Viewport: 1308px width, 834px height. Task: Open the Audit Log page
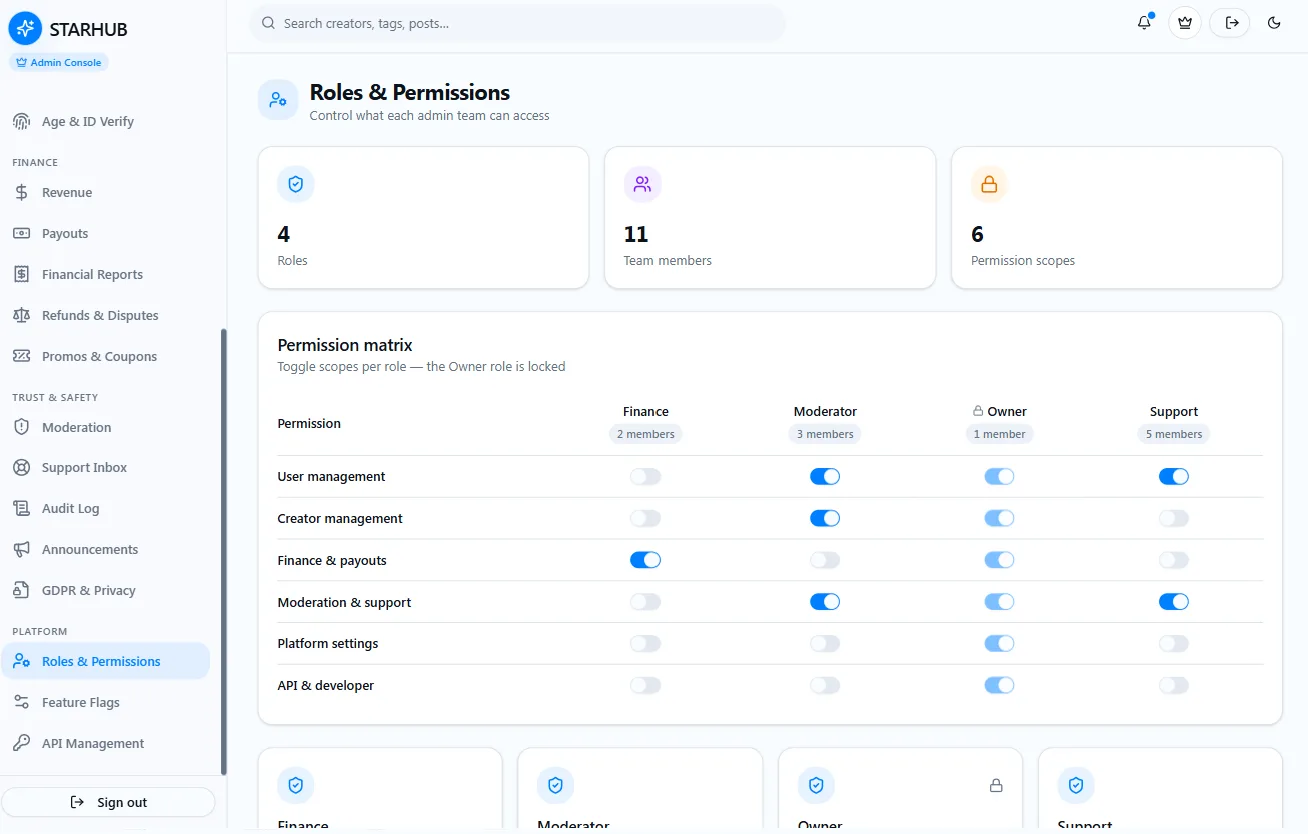coord(105,508)
